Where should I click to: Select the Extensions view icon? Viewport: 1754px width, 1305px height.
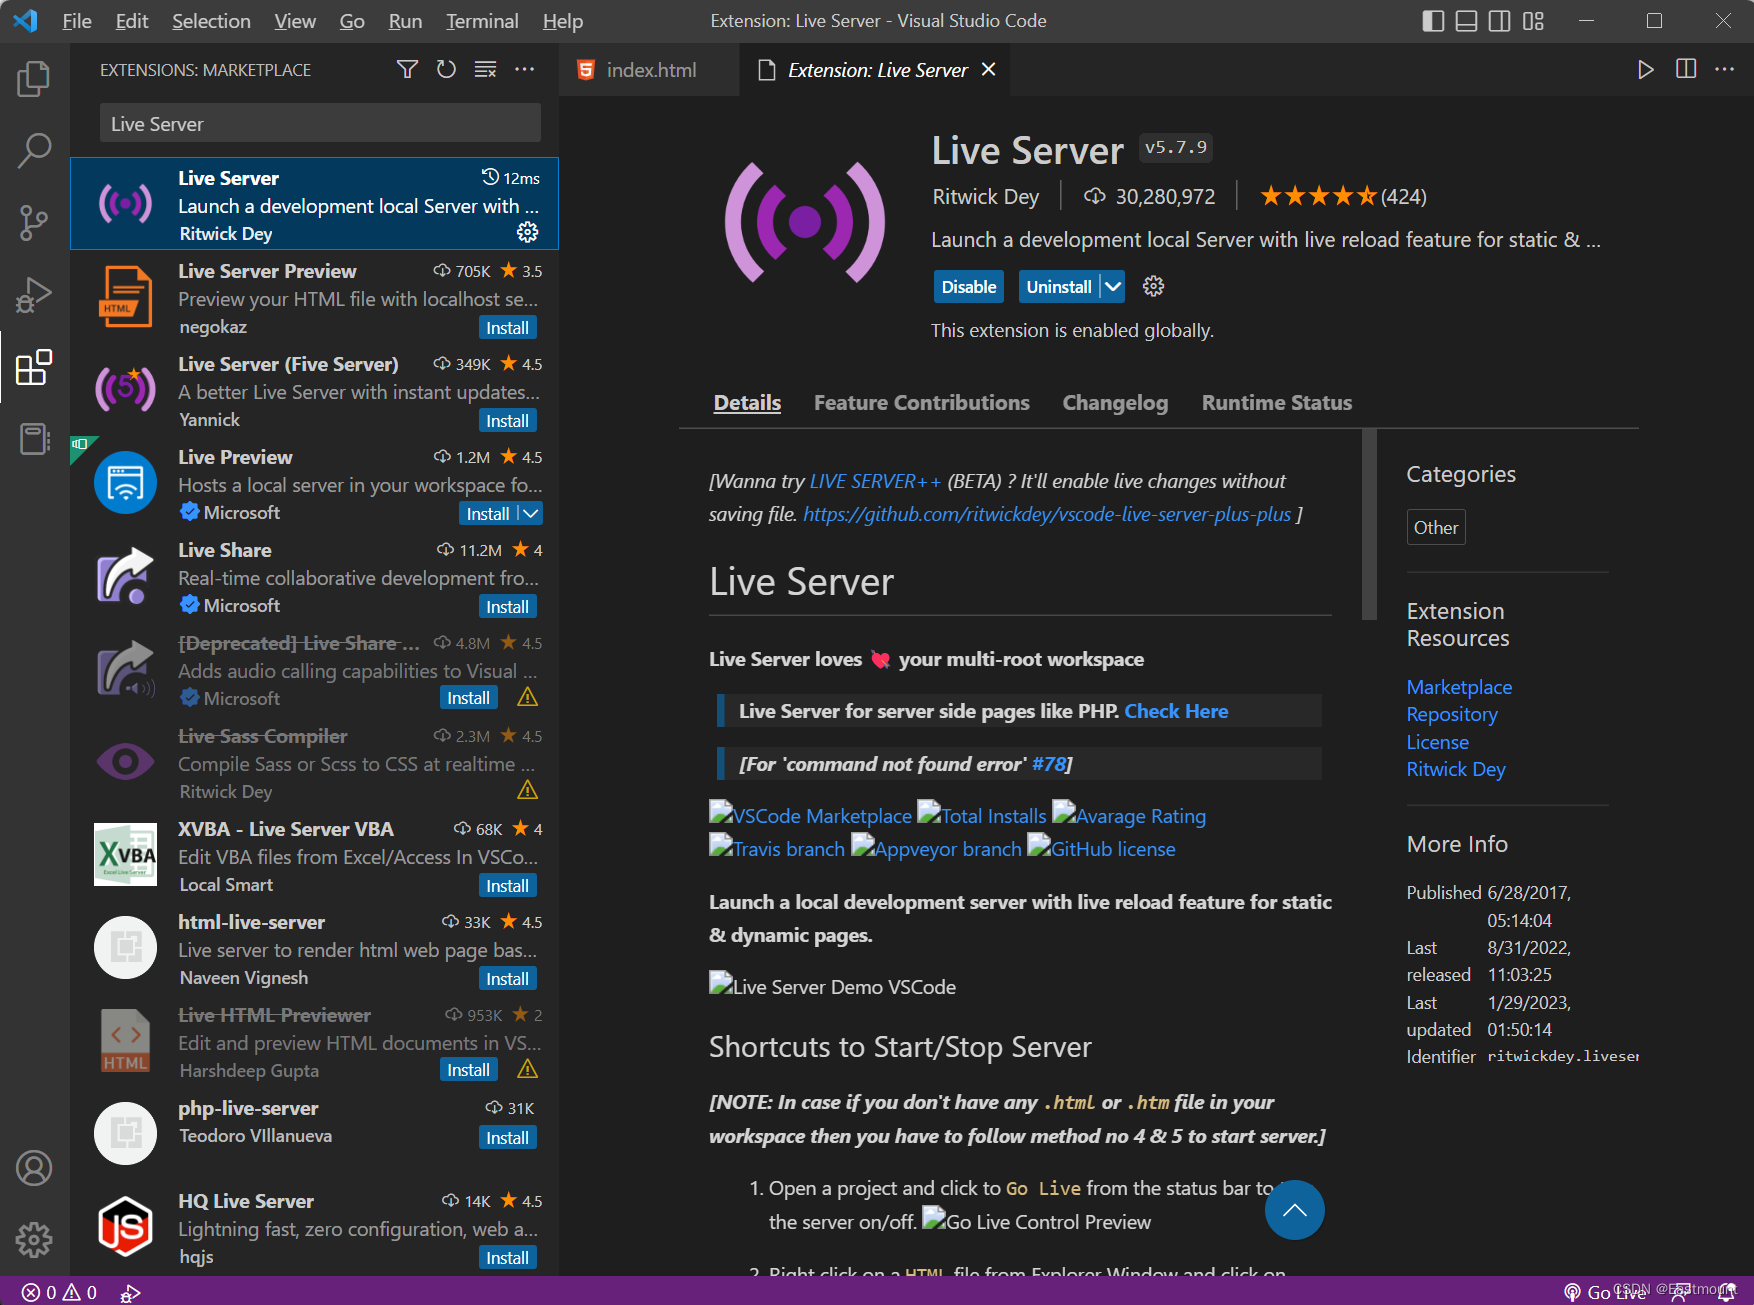pyautogui.click(x=34, y=367)
